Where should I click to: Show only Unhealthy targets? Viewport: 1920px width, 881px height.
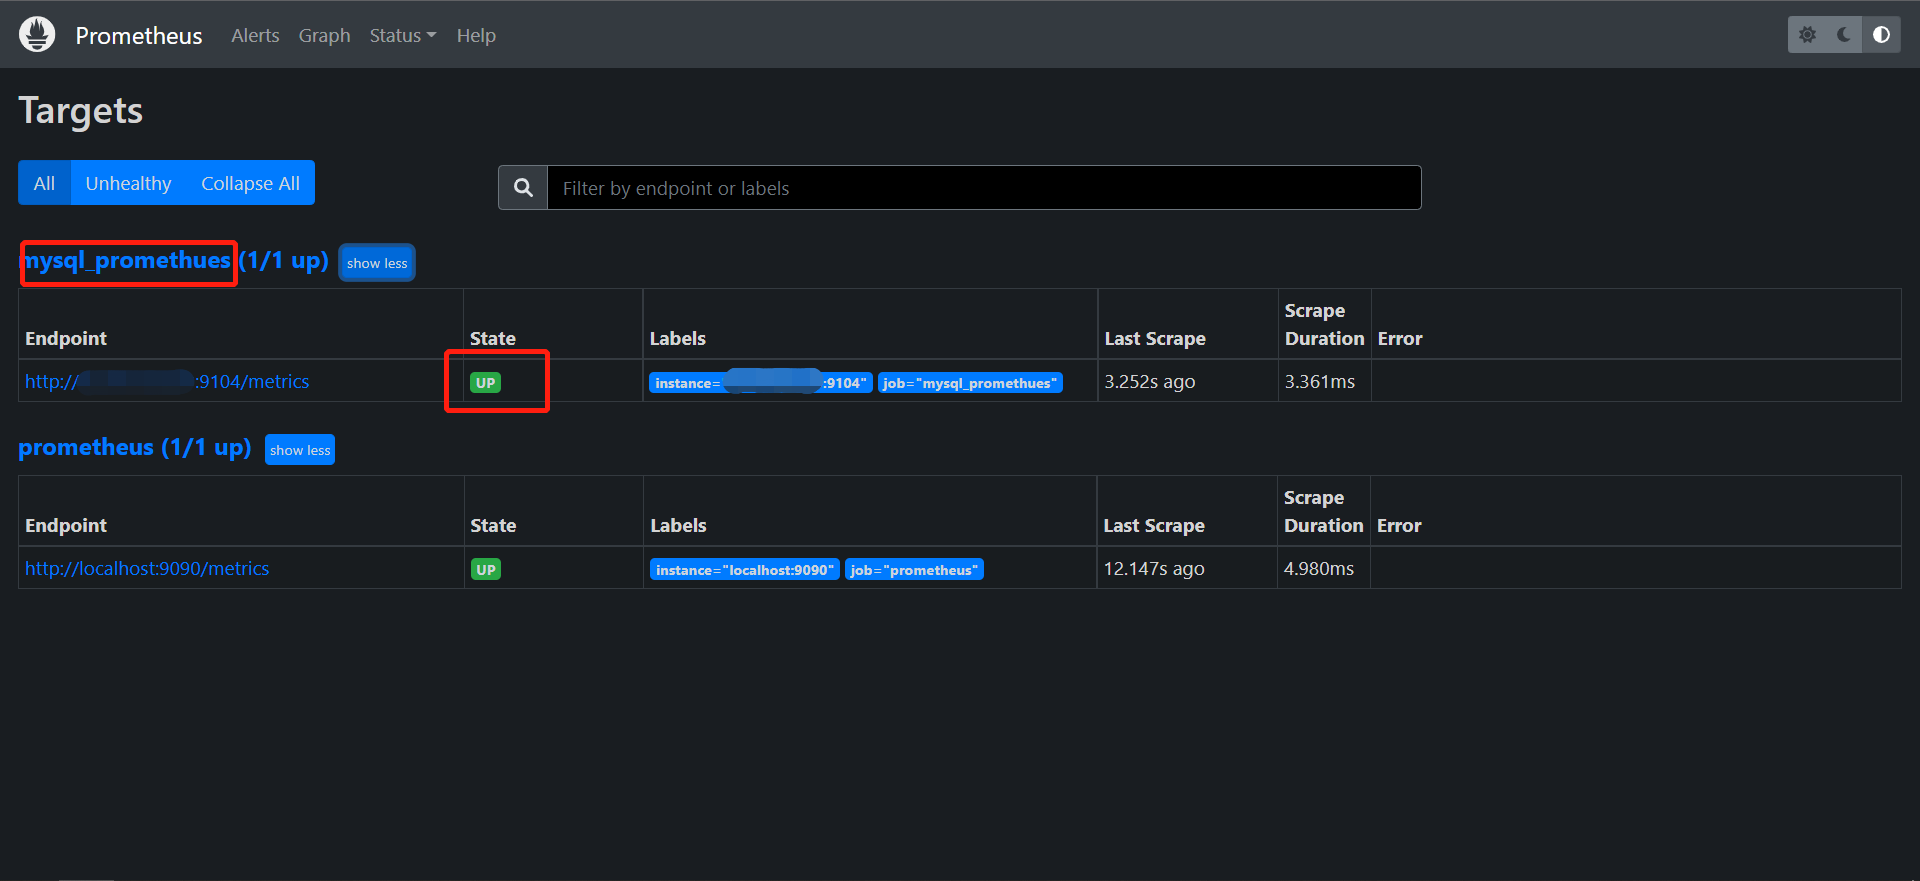[128, 183]
